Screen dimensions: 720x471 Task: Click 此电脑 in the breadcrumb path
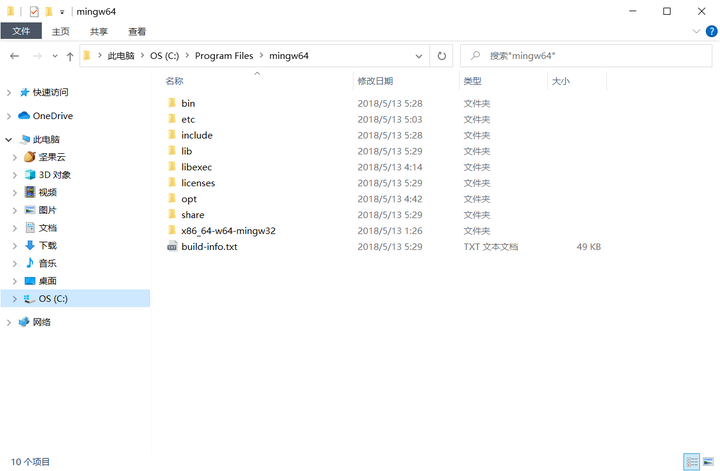[x=121, y=56]
